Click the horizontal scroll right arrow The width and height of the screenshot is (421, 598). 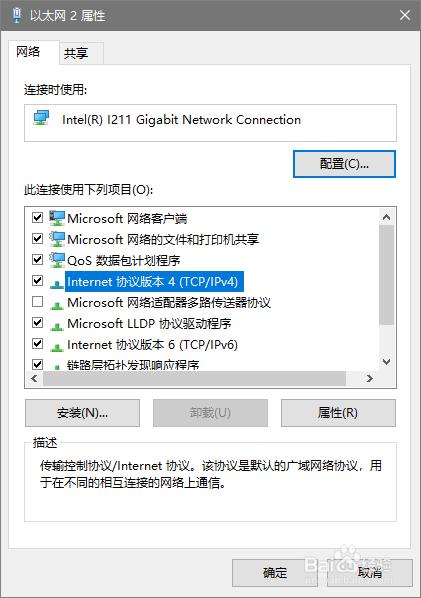[369, 378]
